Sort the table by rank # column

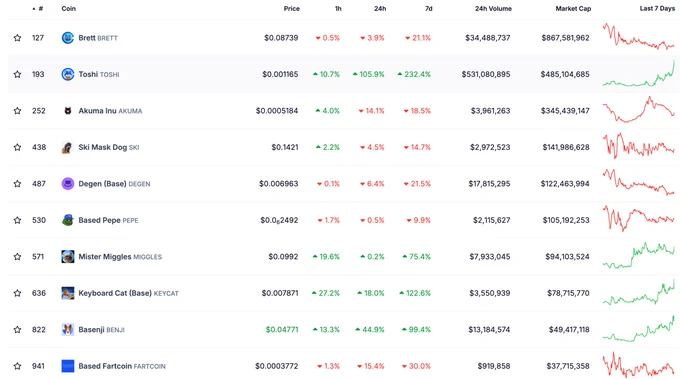(40, 8)
